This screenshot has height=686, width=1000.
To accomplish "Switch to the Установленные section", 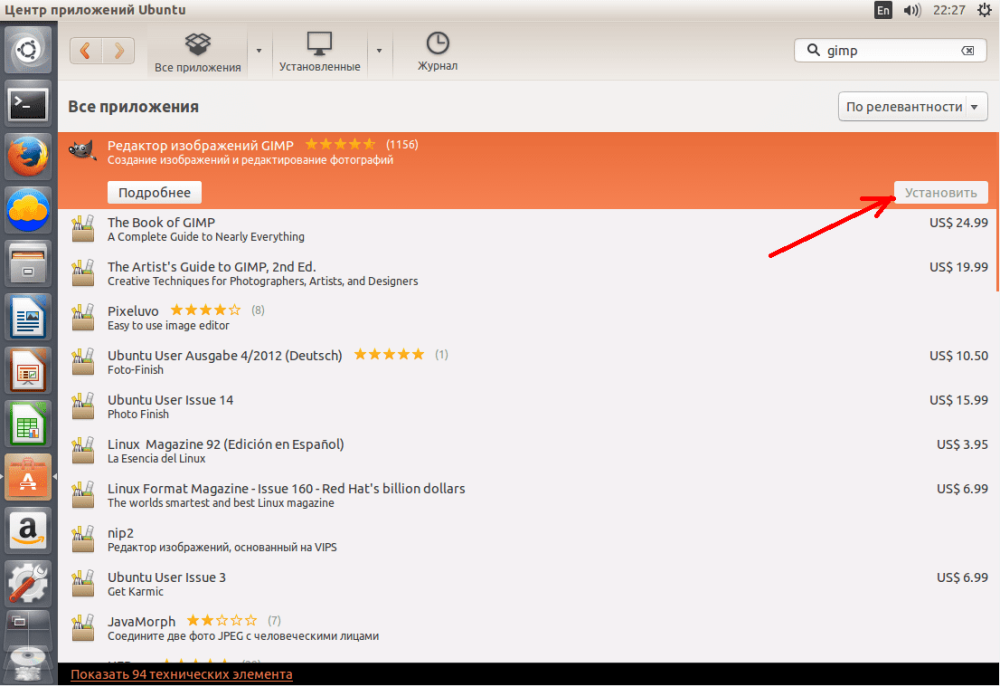I will pos(320,52).
